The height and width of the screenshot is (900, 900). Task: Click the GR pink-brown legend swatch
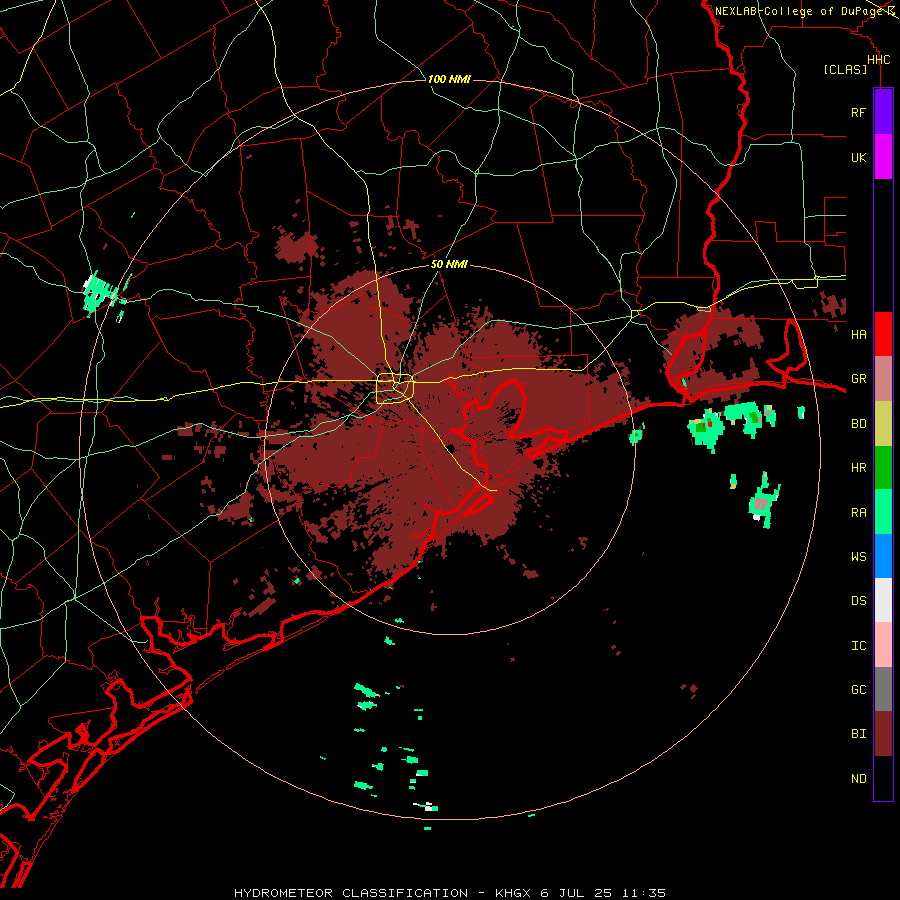click(x=883, y=379)
